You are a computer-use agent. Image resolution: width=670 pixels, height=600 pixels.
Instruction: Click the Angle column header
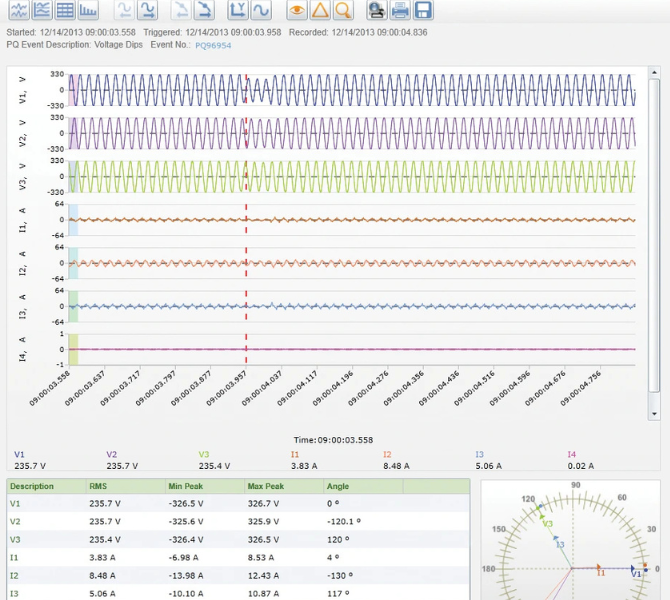[337, 486]
